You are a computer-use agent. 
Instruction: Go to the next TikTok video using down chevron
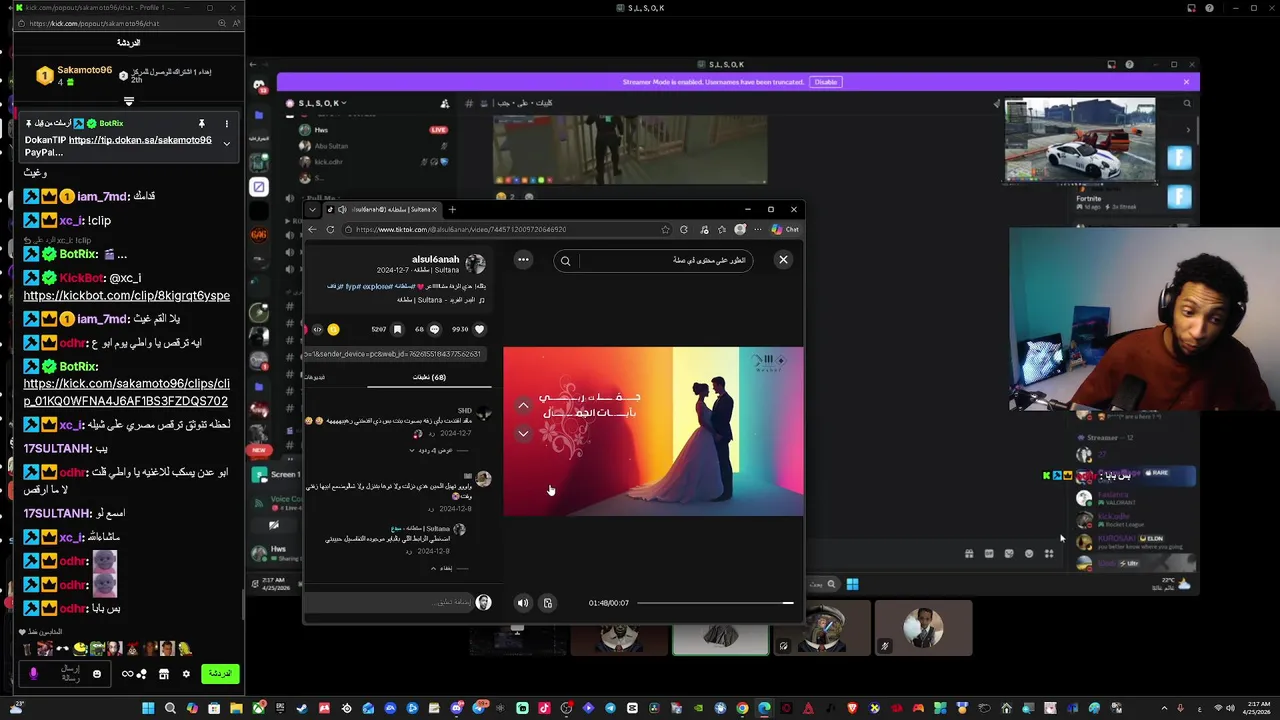click(x=523, y=433)
